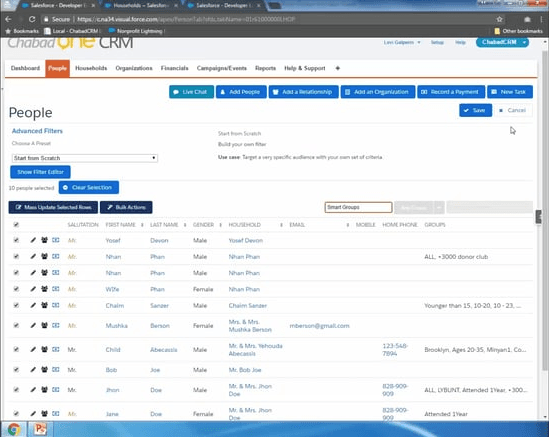Image resolution: width=549 pixels, height=437 pixels.
Task: Open the side panel handle at right edge
Action: click(538, 217)
